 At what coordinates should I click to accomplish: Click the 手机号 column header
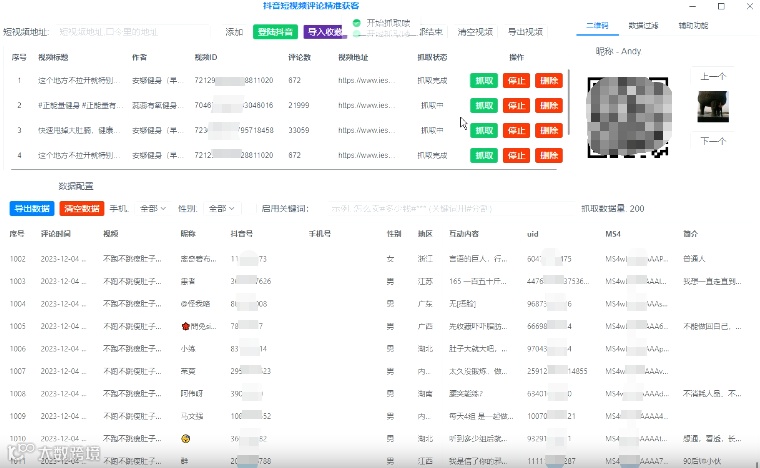(320, 234)
